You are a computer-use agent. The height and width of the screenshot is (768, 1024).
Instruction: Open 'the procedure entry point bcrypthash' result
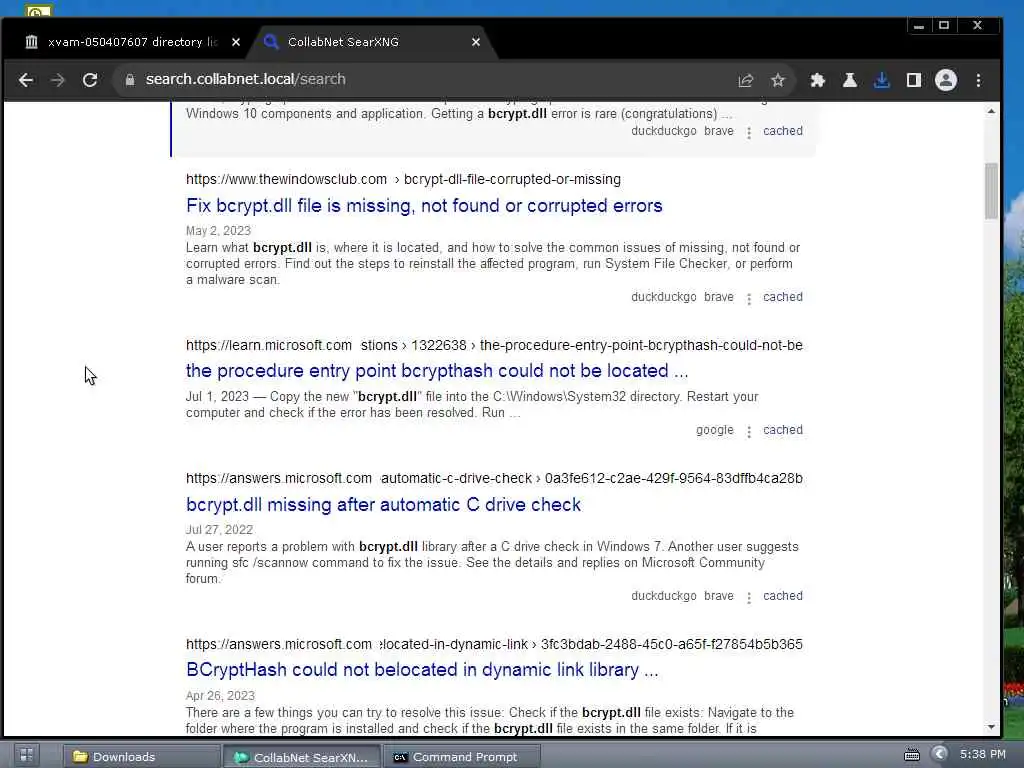tap(437, 371)
